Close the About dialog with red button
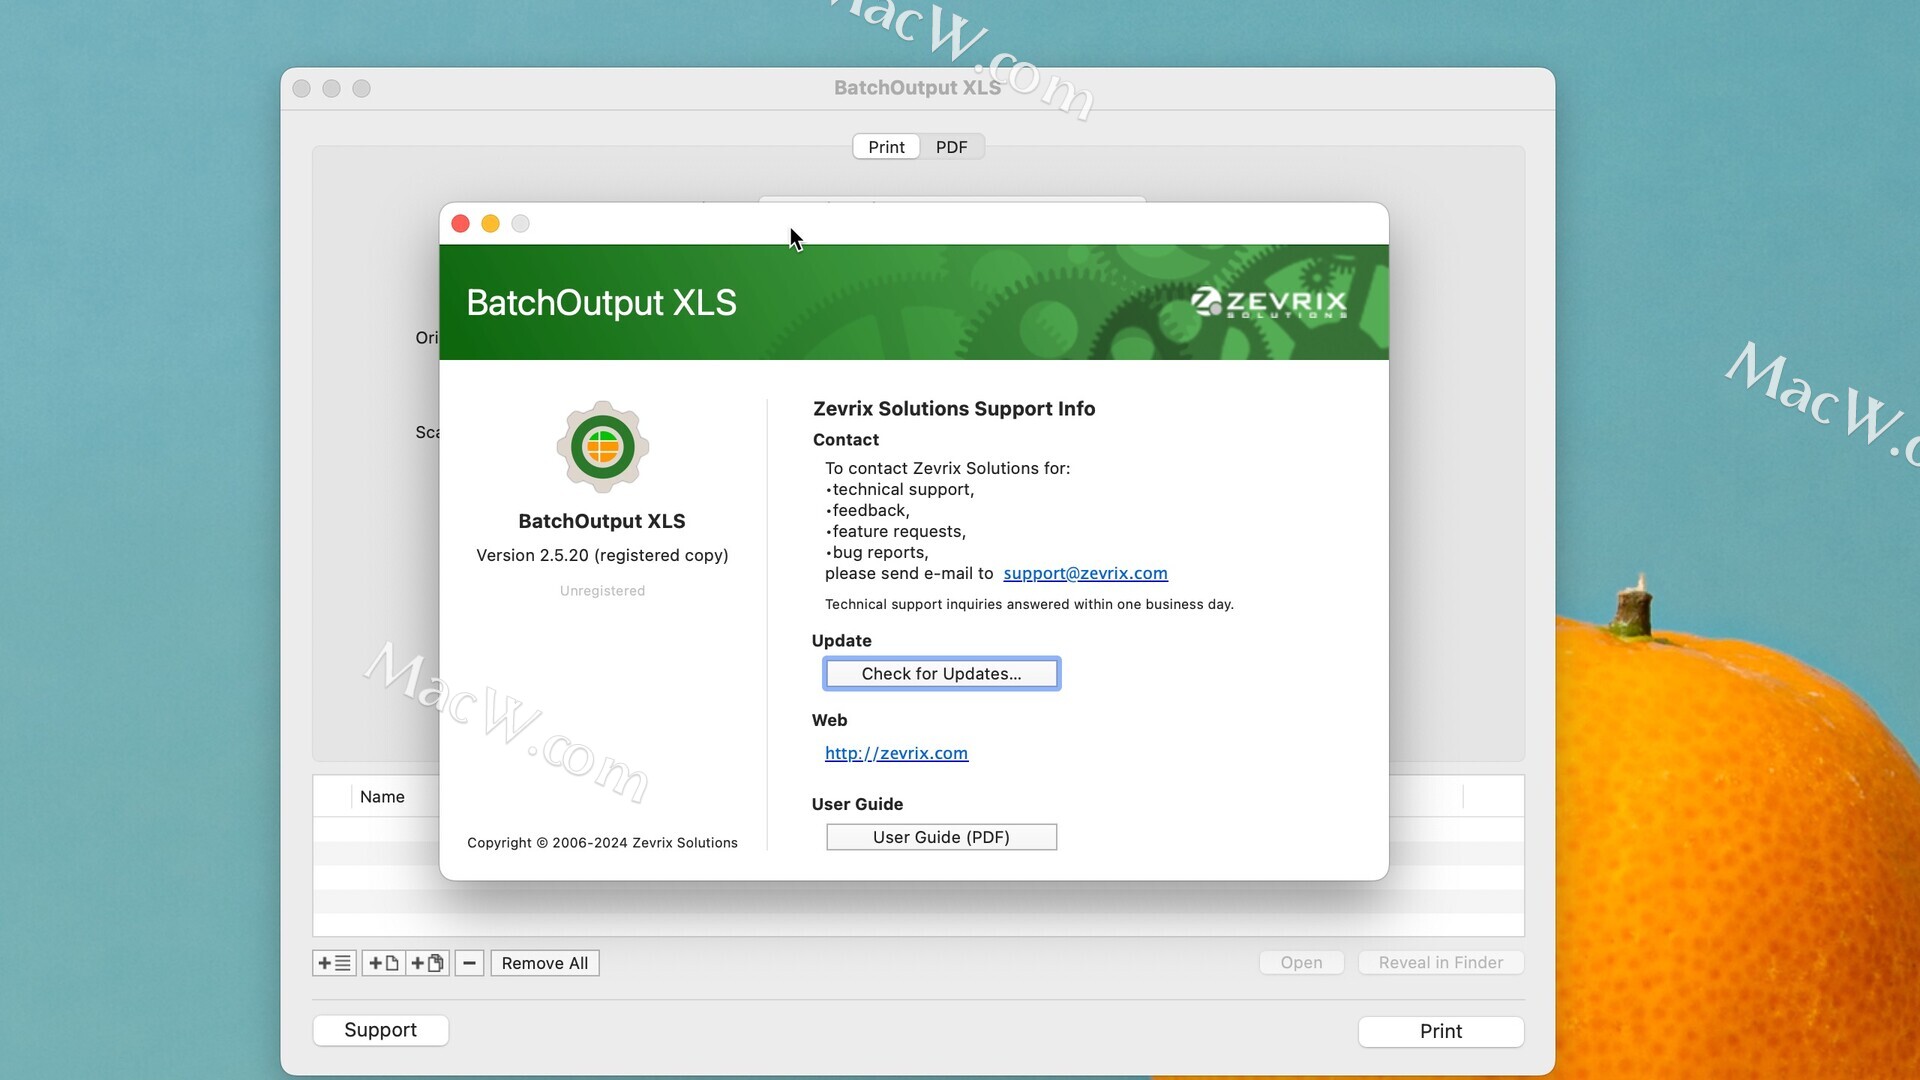 [461, 224]
